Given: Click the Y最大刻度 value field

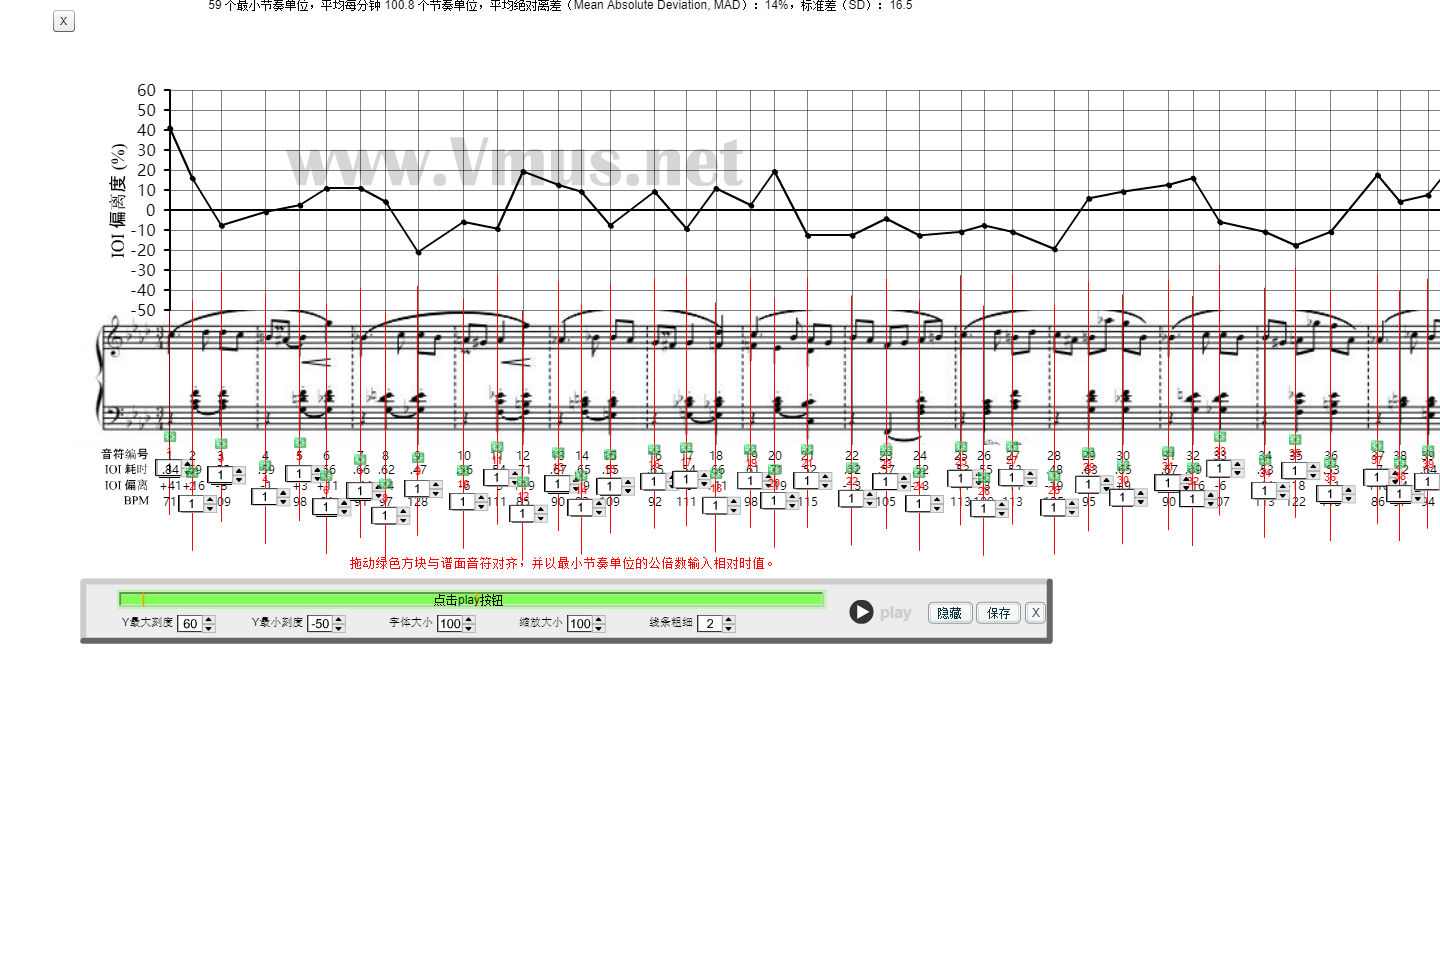Looking at the screenshot, I should (x=190, y=624).
